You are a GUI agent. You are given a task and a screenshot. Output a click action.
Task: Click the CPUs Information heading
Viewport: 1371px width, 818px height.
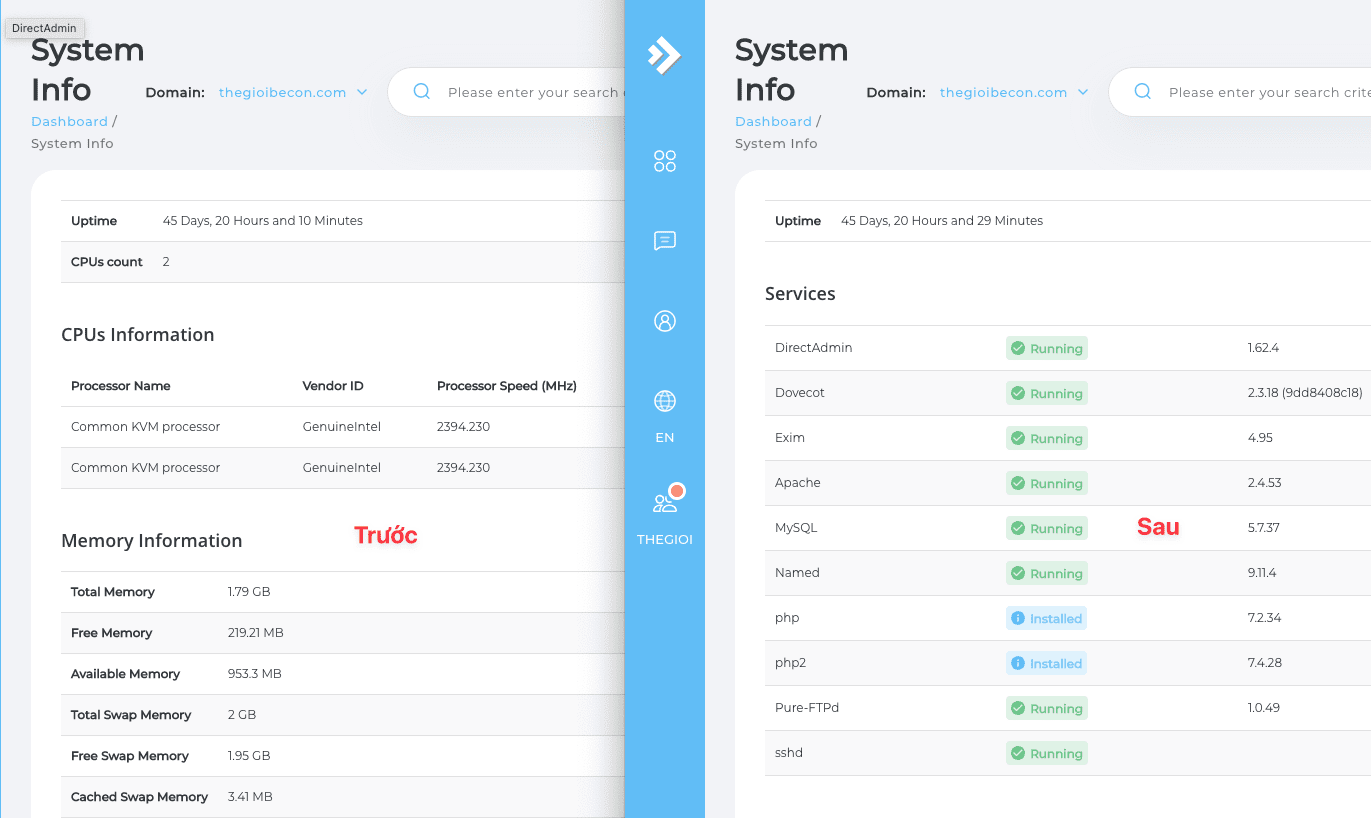click(138, 335)
